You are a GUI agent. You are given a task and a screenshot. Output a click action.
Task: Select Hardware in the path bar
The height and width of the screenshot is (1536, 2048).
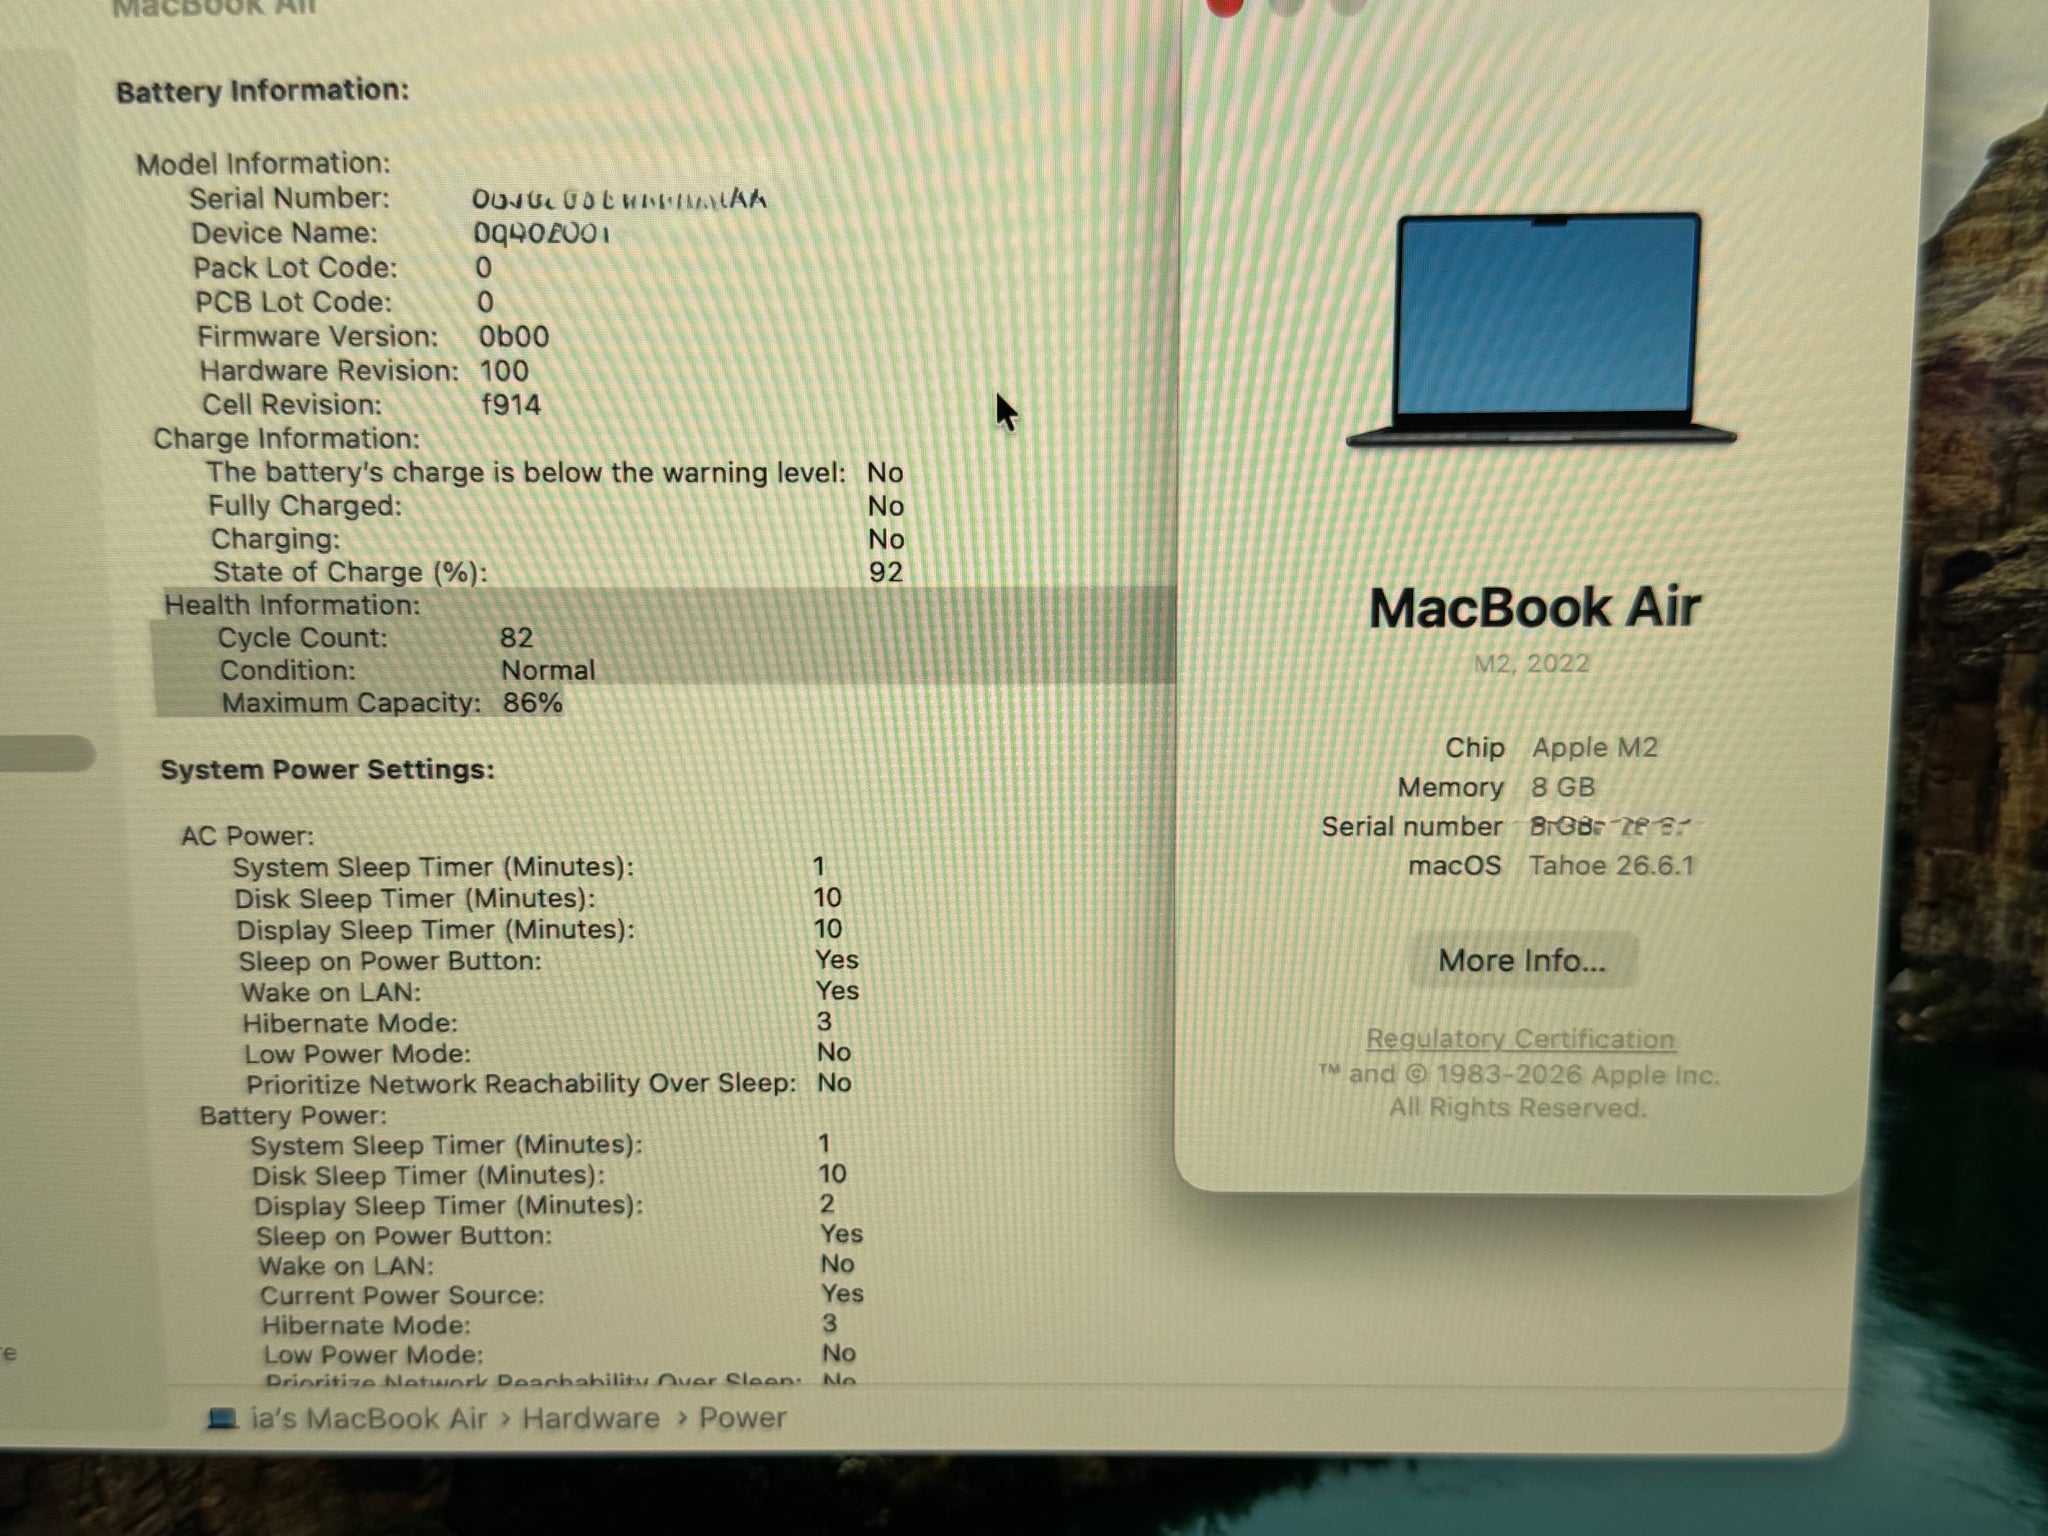591,1418
